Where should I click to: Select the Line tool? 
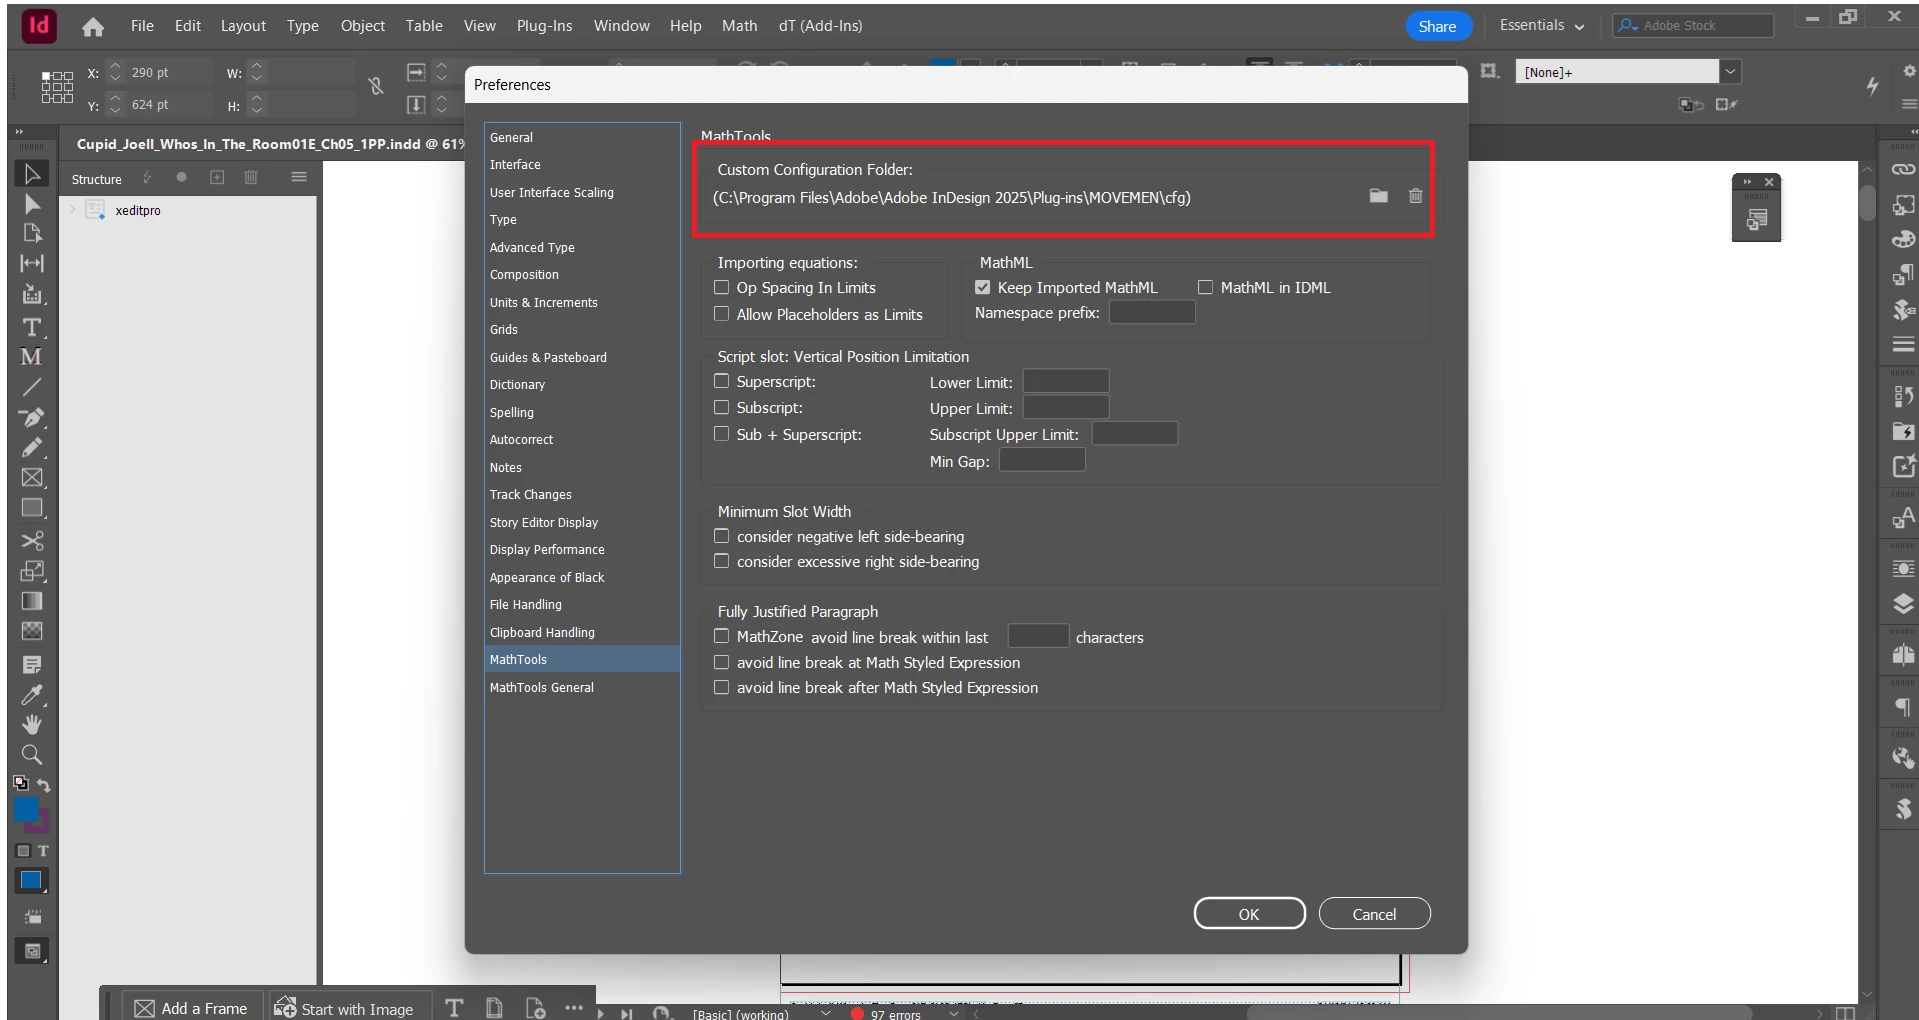point(32,386)
